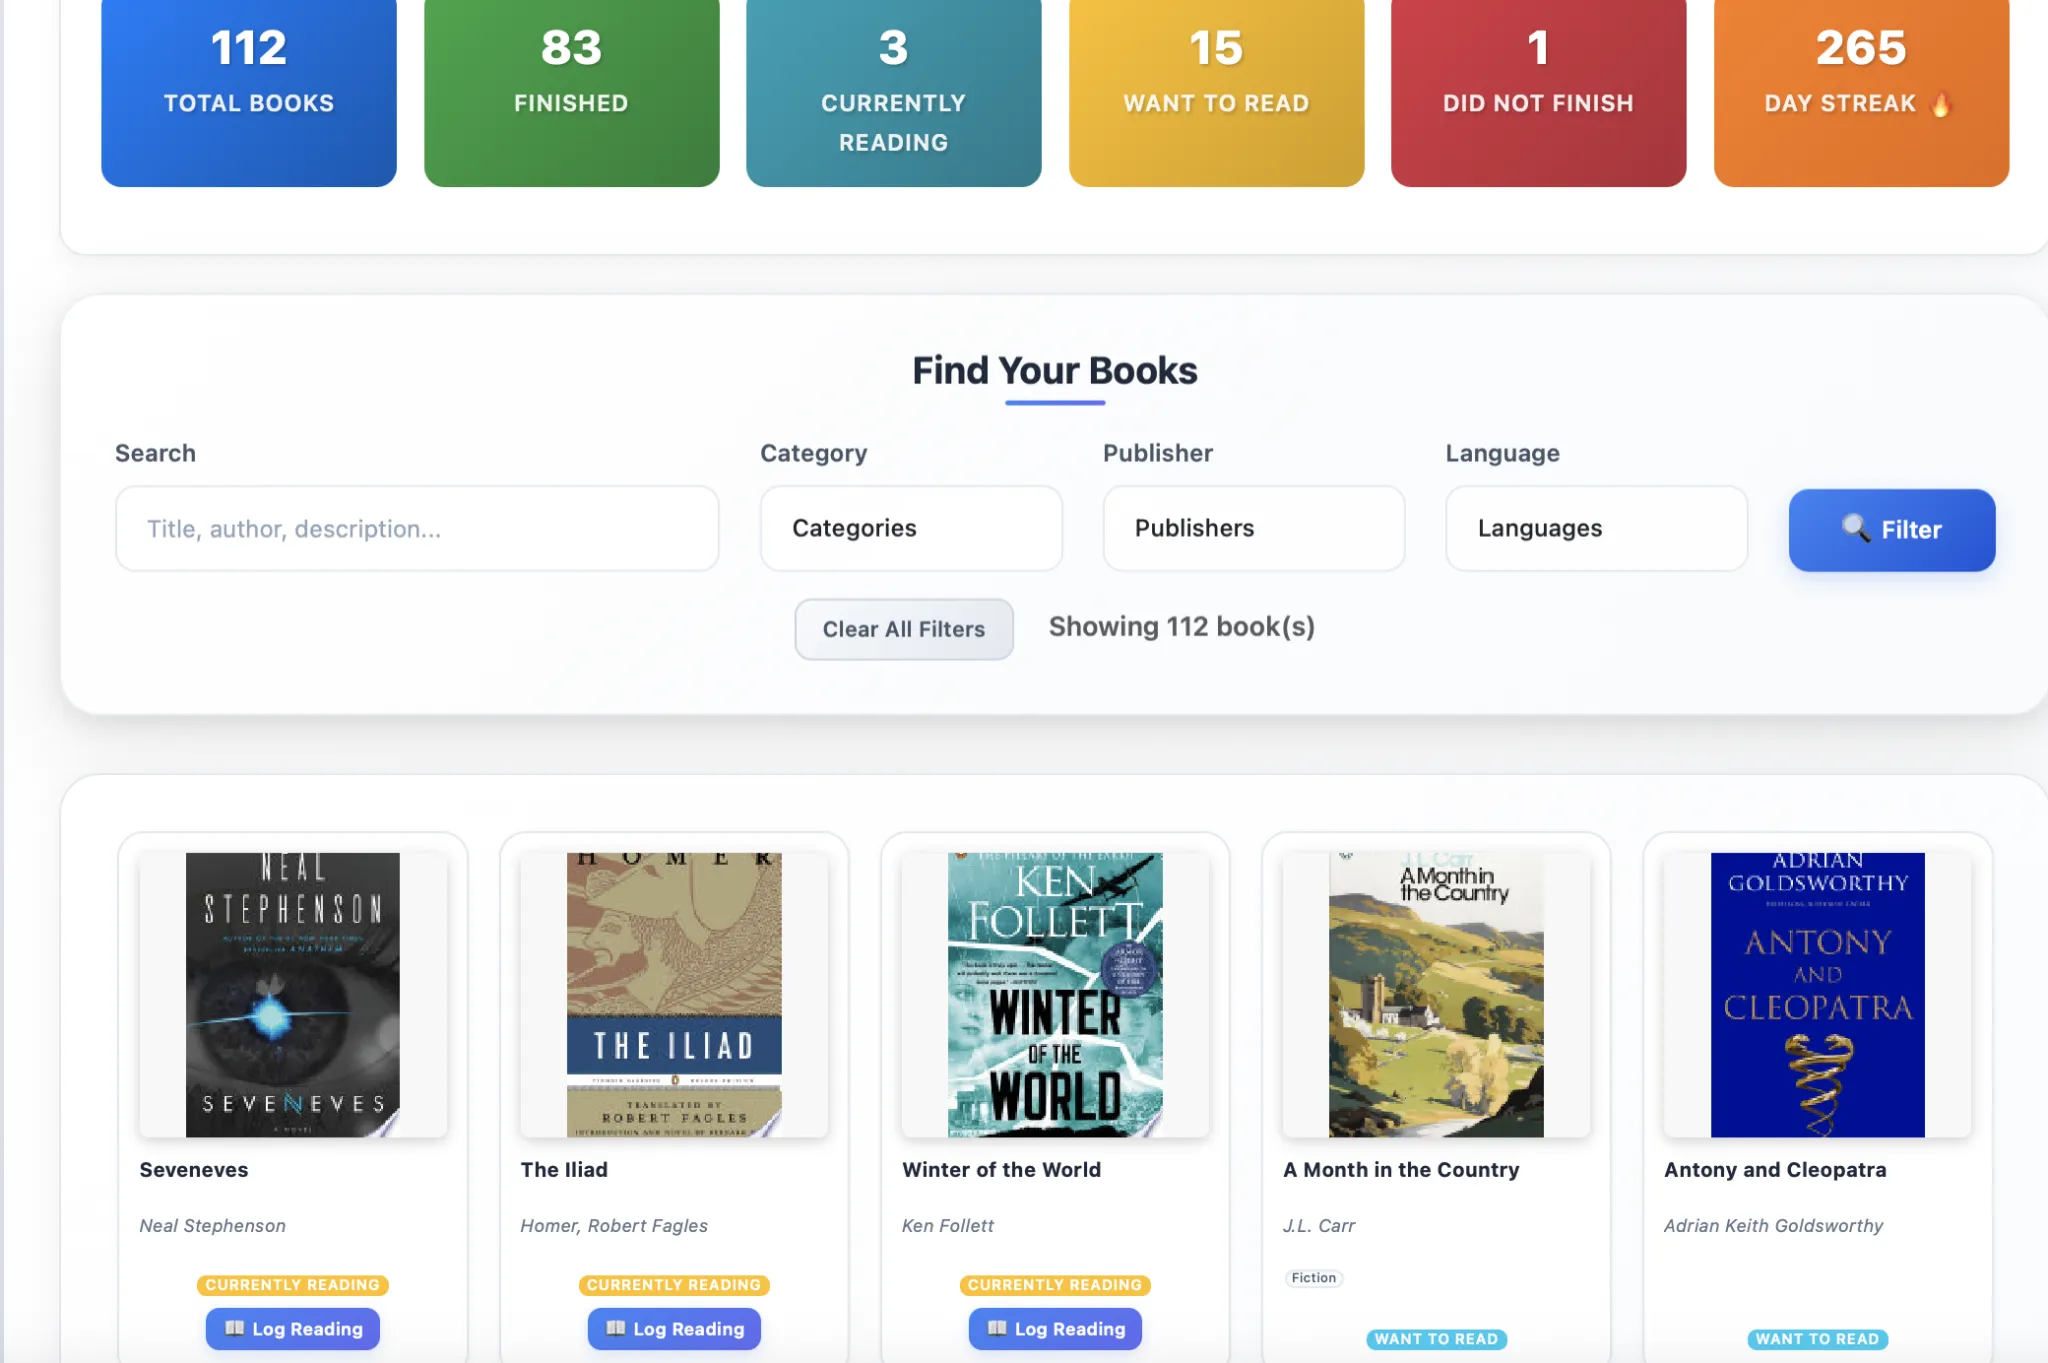Open the Categories dropdown
Viewport: 2048px width, 1363px height.
pyautogui.click(x=911, y=528)
